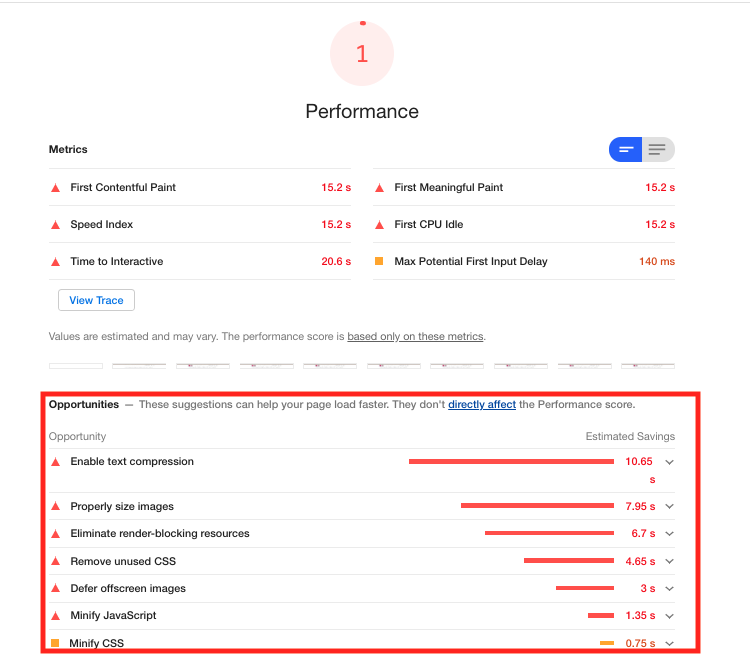This screenshot has width=750, height=655.
Task: Switch metrics to expanded list view
Action: click(657, 150)
